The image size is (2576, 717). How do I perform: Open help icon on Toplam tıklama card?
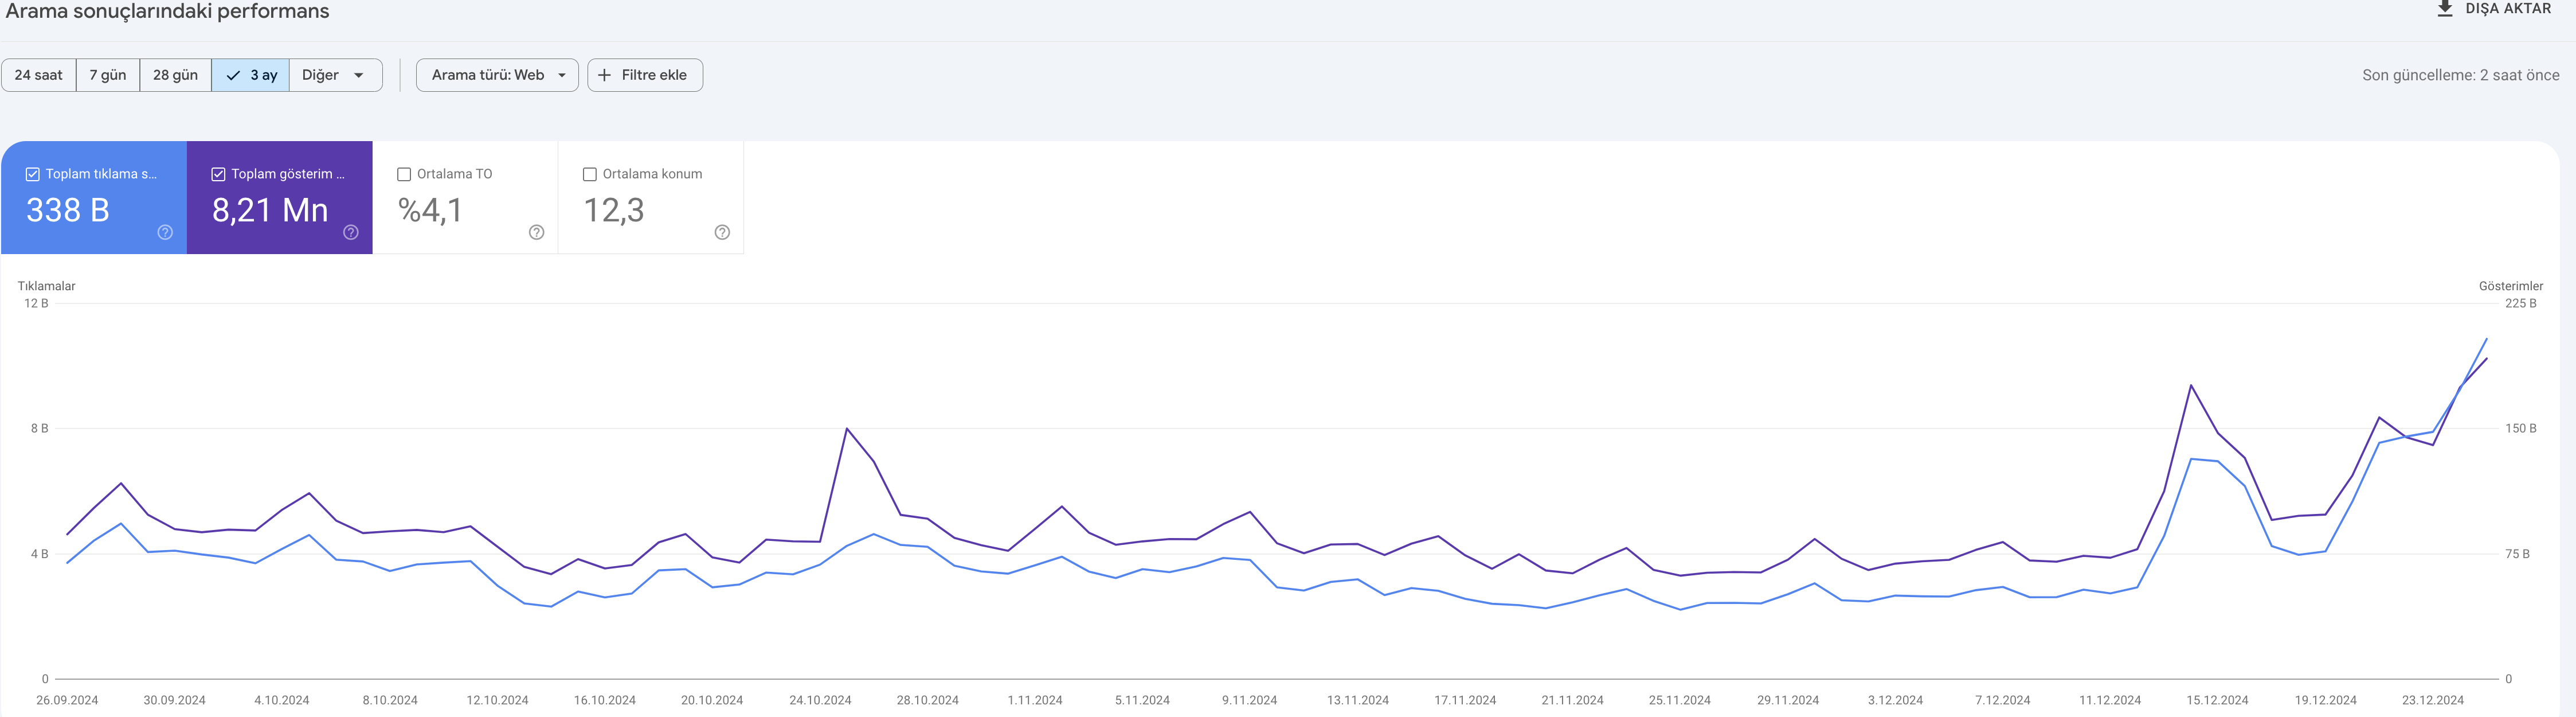coord(165,232)
